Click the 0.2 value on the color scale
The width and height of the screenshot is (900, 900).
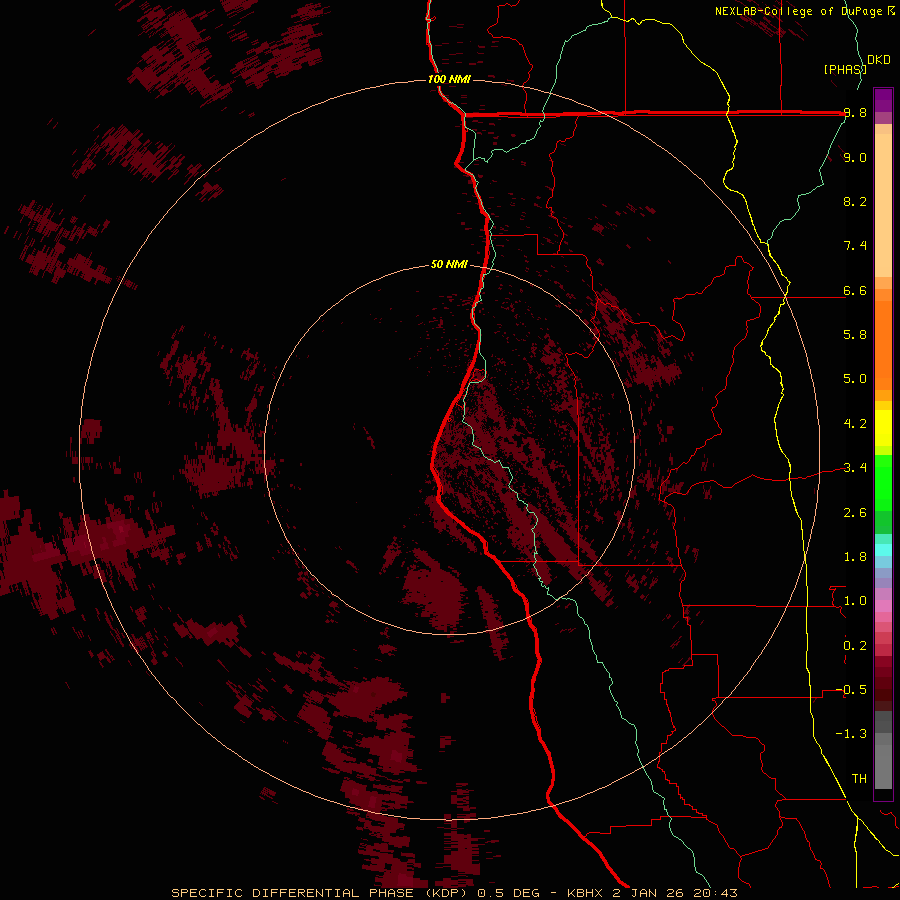855,646
